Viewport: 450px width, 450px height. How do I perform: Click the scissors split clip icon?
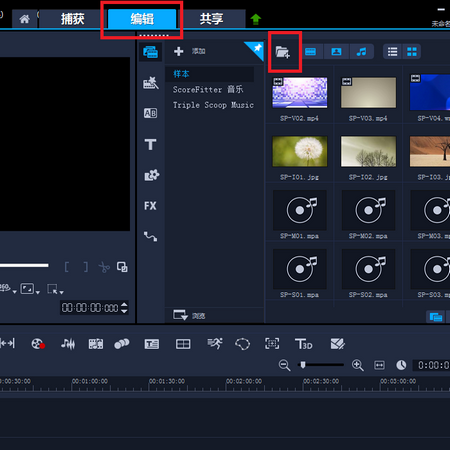[x=104, y=267]
